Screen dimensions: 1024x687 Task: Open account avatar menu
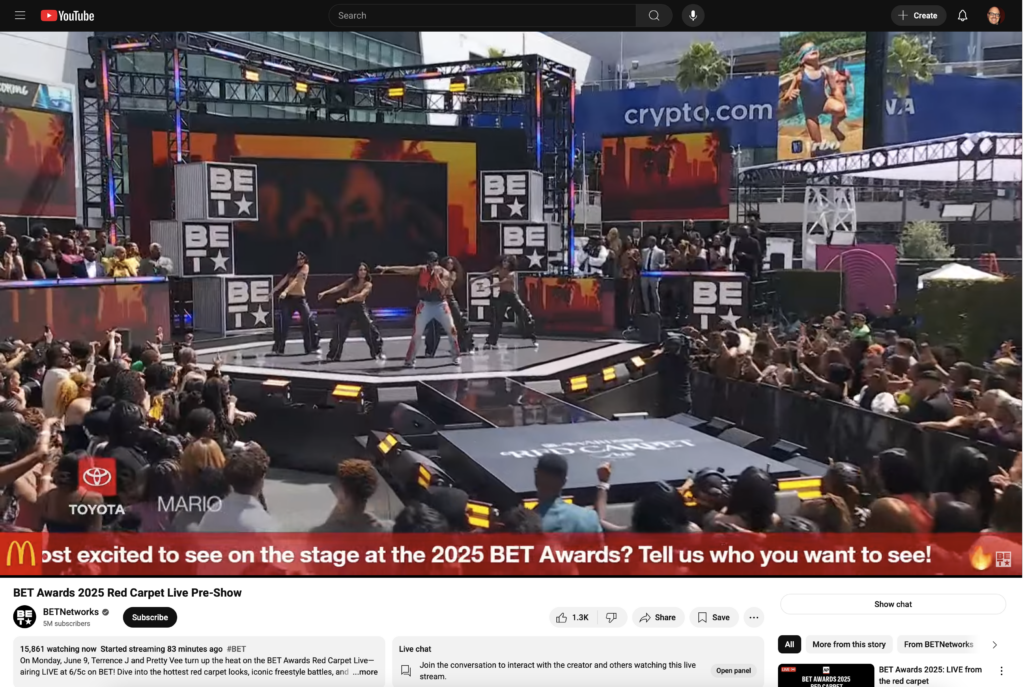pos(994,16)
